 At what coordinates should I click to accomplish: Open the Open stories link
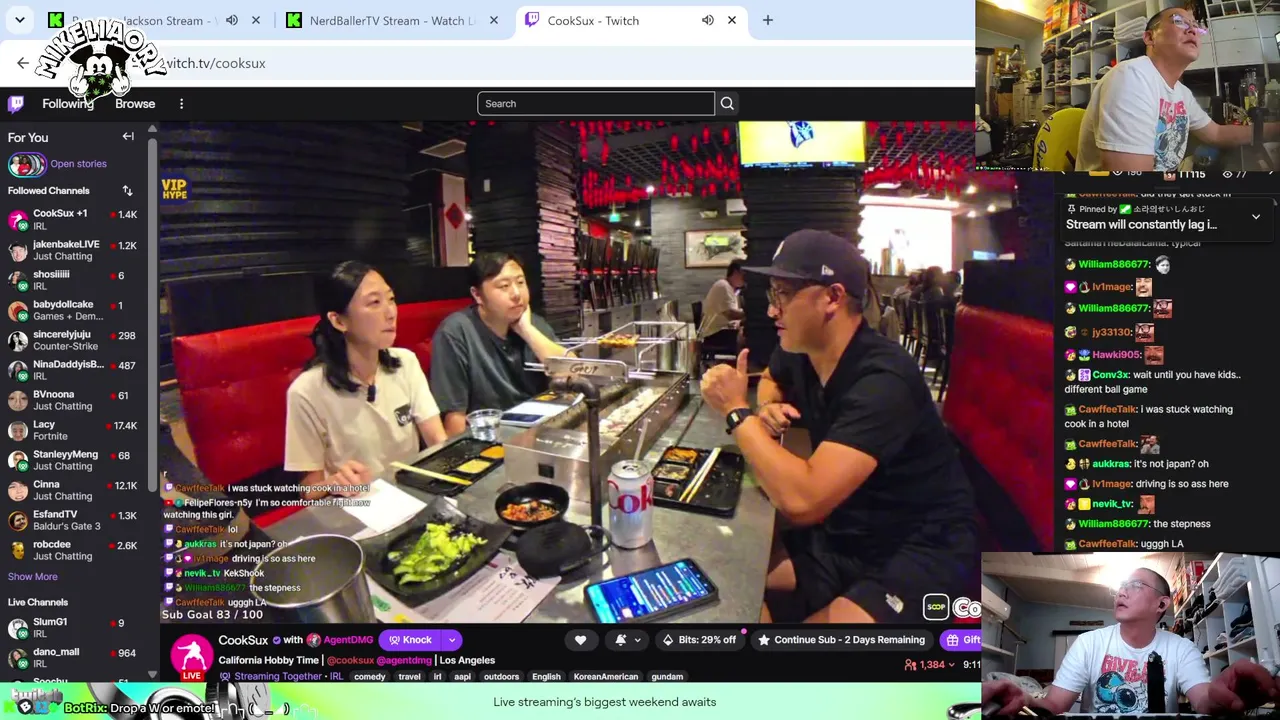[x=78, y=164]
